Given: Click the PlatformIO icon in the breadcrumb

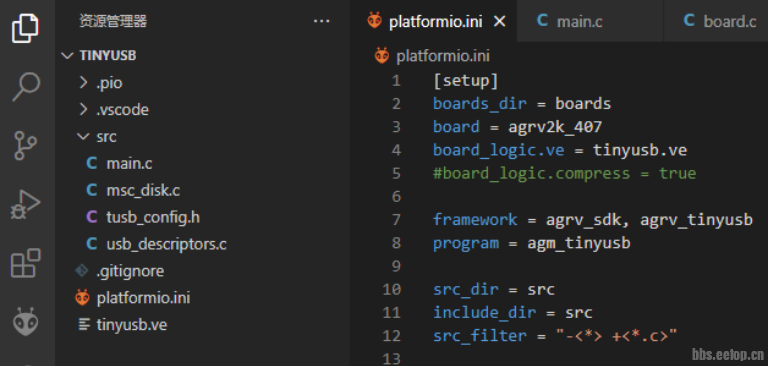Looking at the screenshot, I should [382, 55].
